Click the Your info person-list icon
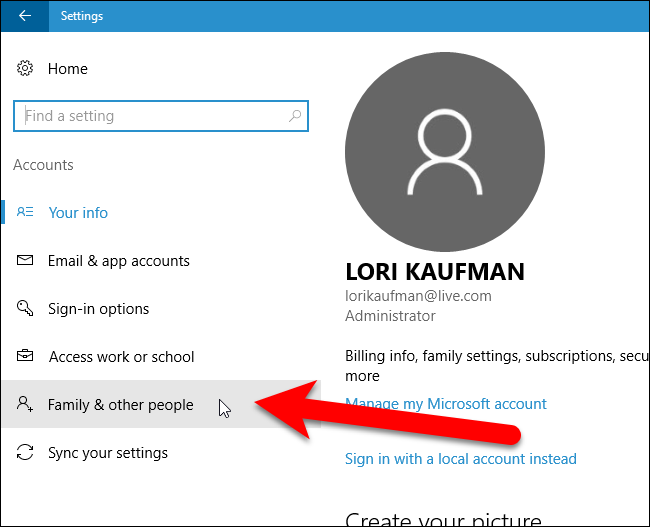Screen dimensions: 650x527 coord(25,212)
